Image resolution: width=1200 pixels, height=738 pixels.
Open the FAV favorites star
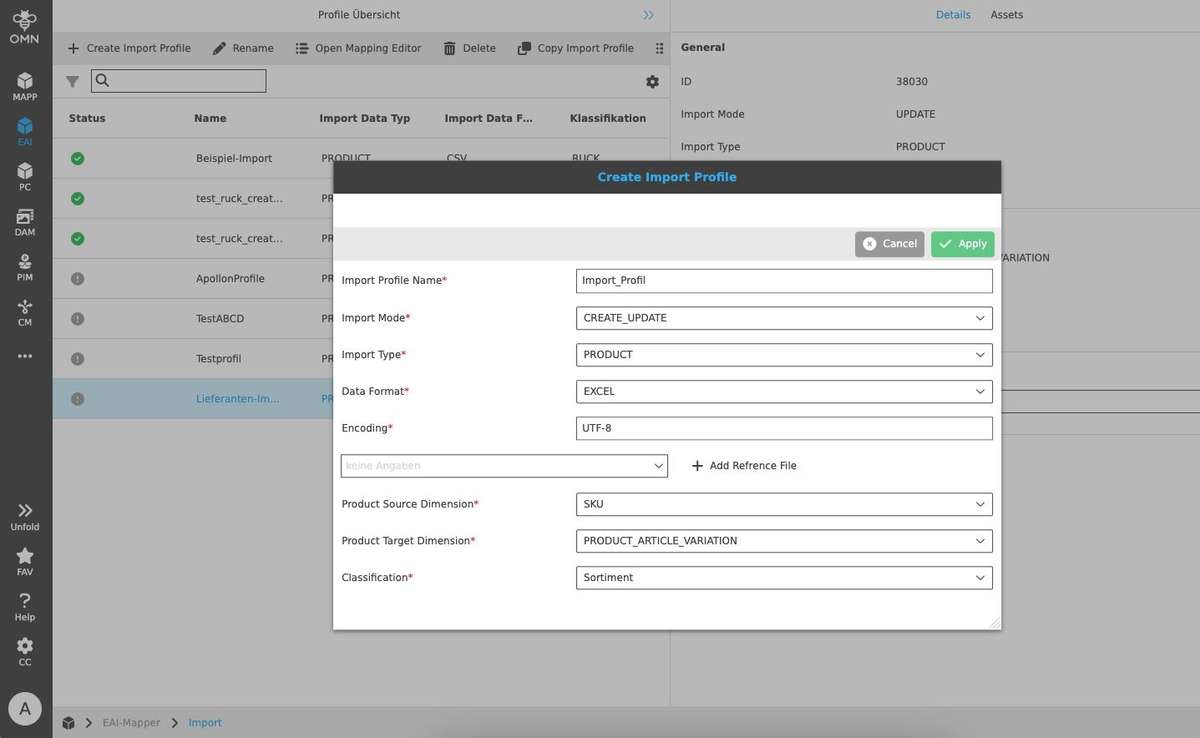tap(25, 562)
